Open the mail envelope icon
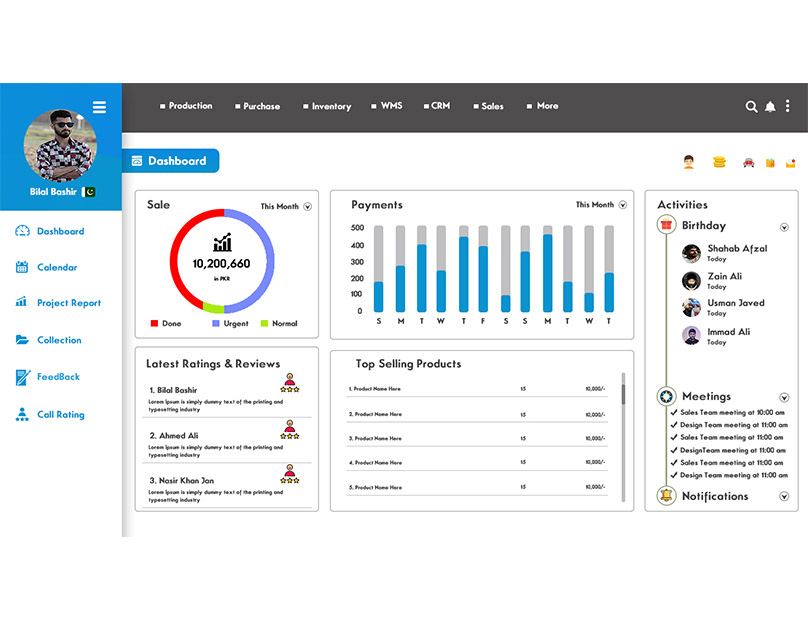The image size is (808, 623). click(x=791, y=162)
